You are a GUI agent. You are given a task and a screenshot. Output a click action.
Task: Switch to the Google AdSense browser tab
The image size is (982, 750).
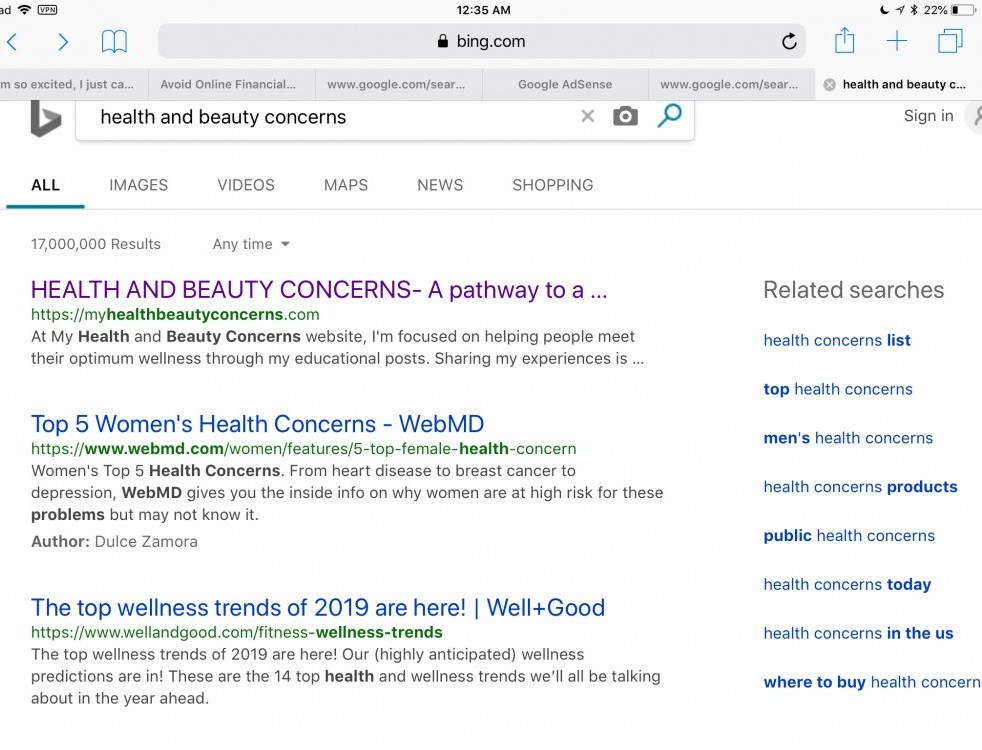tap(565, 85)
